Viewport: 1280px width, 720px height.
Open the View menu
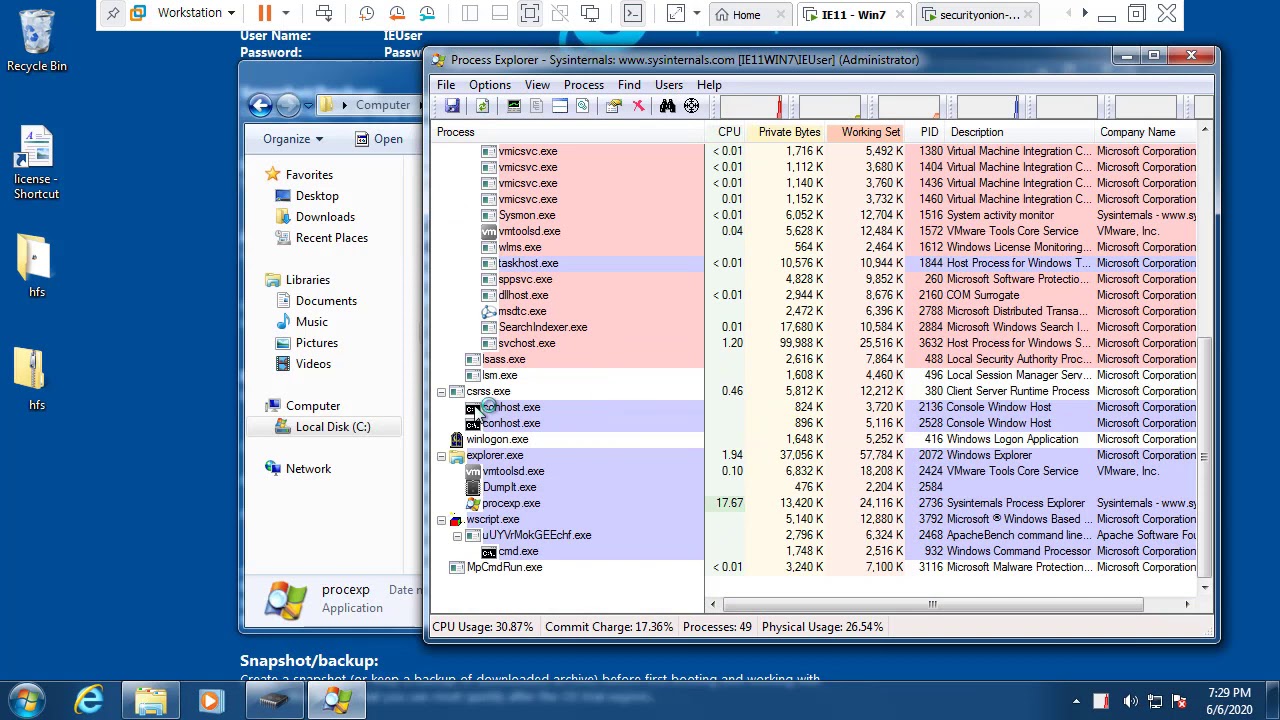coord(537,85)
